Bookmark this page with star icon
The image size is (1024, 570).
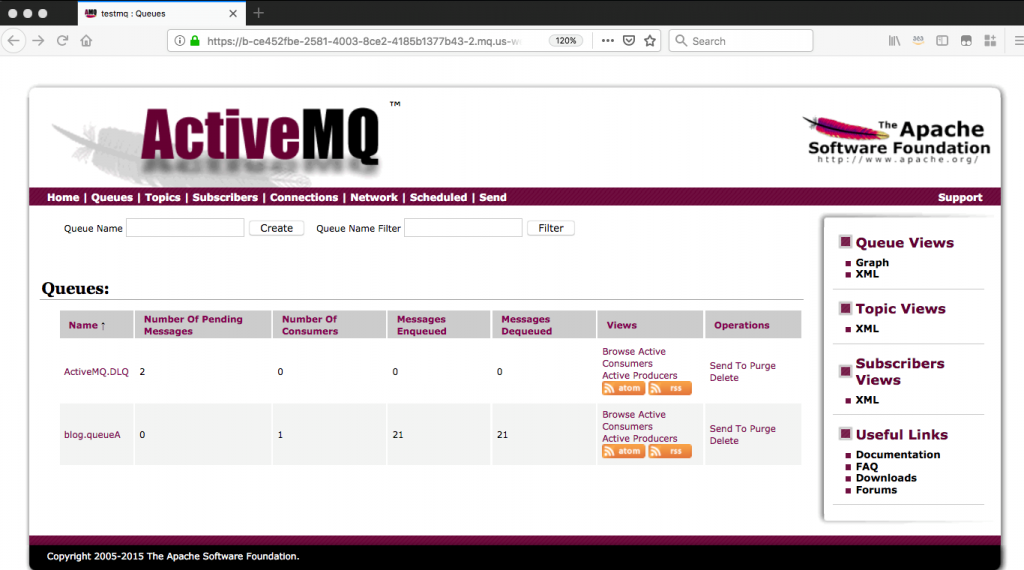[x=650, y=40]
